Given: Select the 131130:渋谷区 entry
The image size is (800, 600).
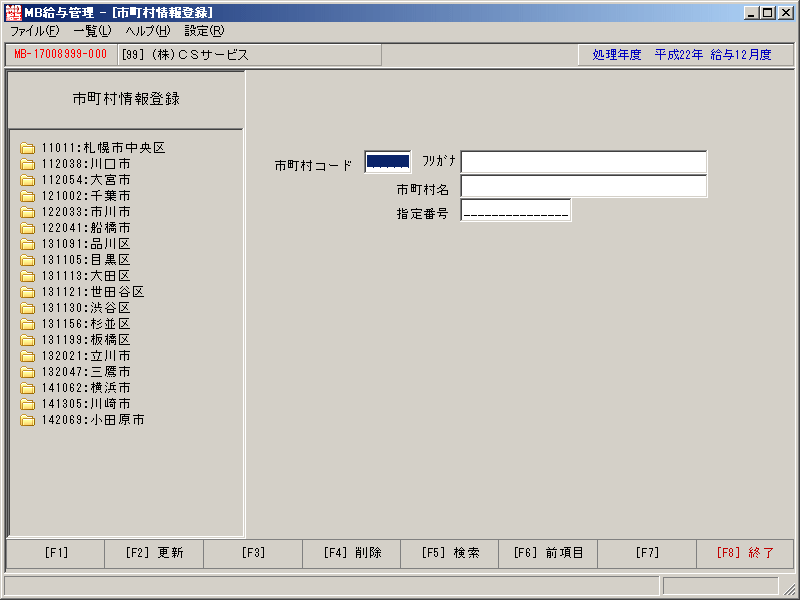Looking at the screenshot, I should pyautogui.click(x=86, y=308).
